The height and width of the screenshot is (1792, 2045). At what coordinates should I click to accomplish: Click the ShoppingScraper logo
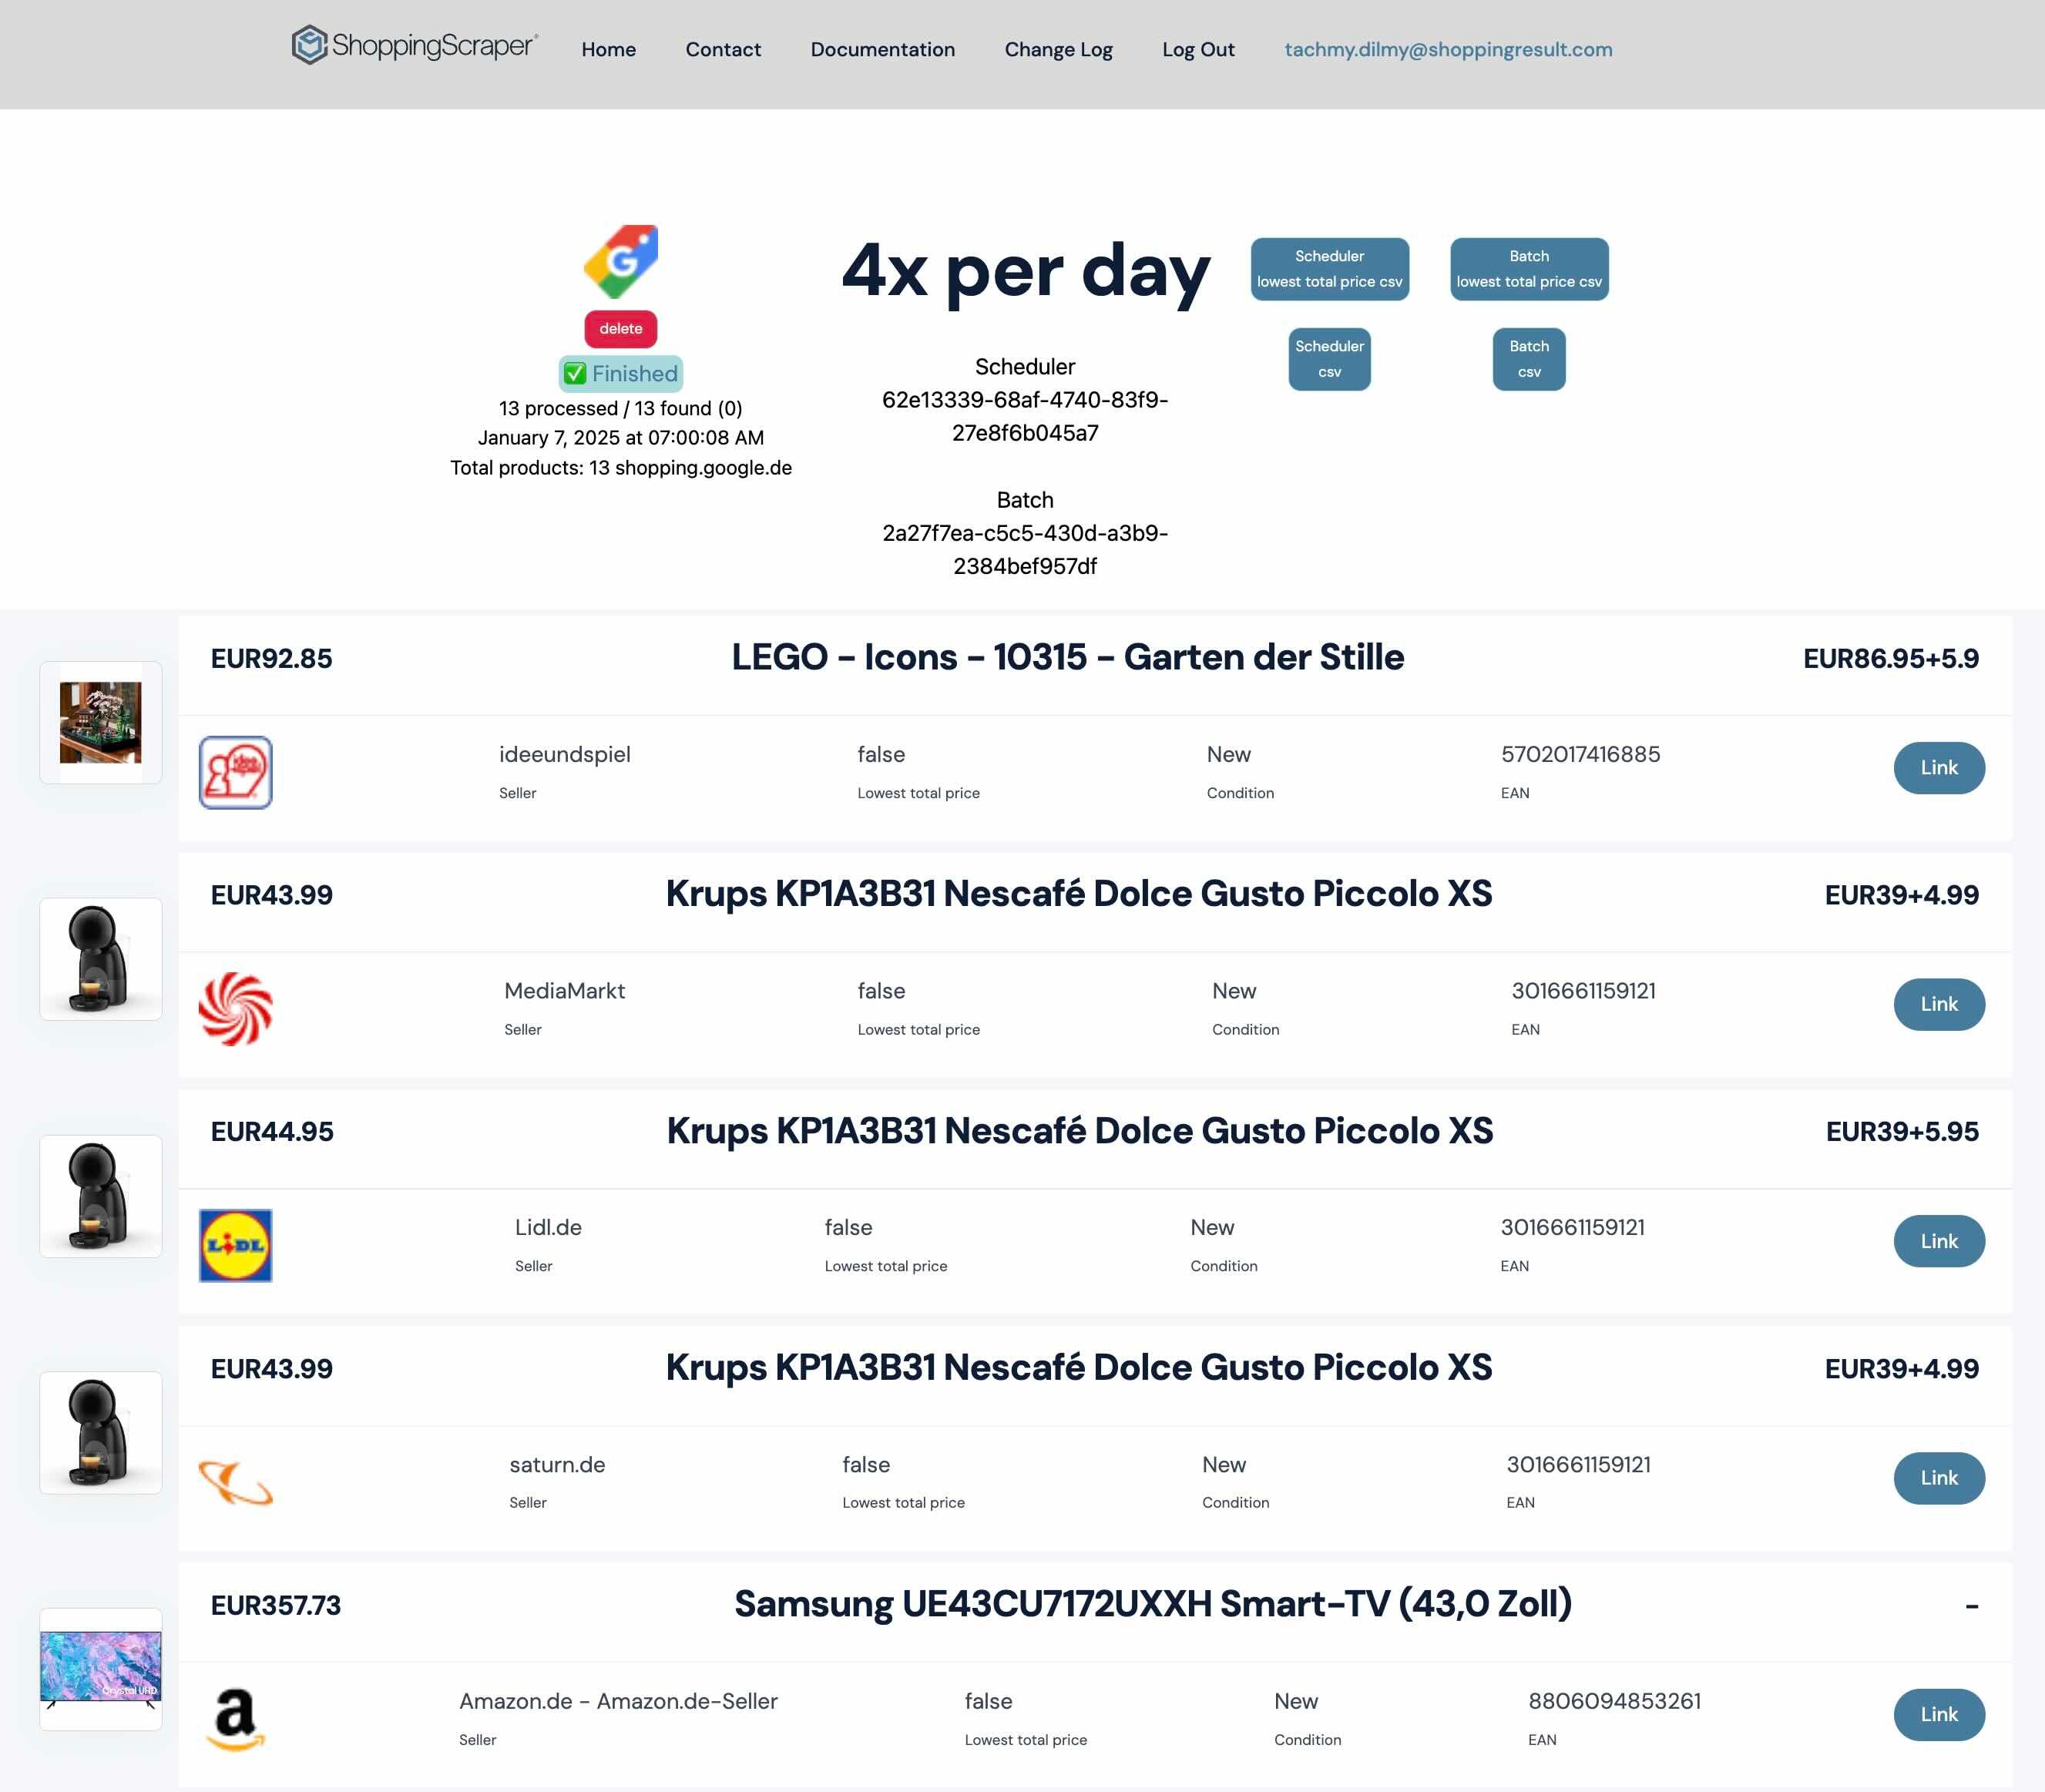pos(414,46)
